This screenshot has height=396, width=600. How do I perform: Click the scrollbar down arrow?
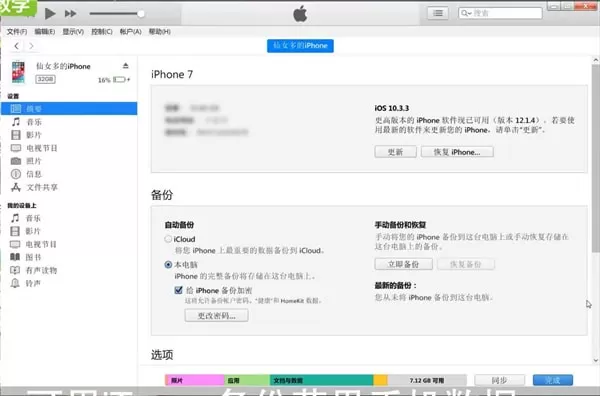pyautogui.click(x=595, y=360)
